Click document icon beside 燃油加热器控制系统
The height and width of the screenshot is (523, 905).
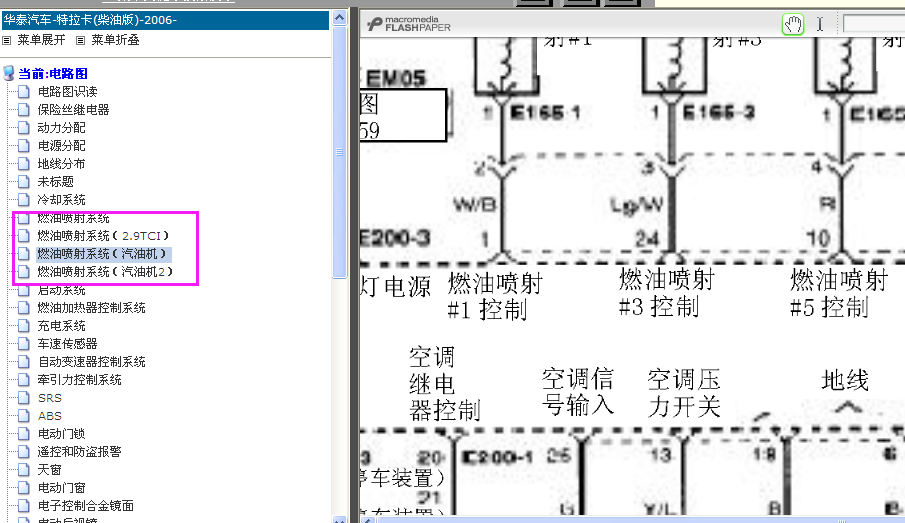(24, 308)
